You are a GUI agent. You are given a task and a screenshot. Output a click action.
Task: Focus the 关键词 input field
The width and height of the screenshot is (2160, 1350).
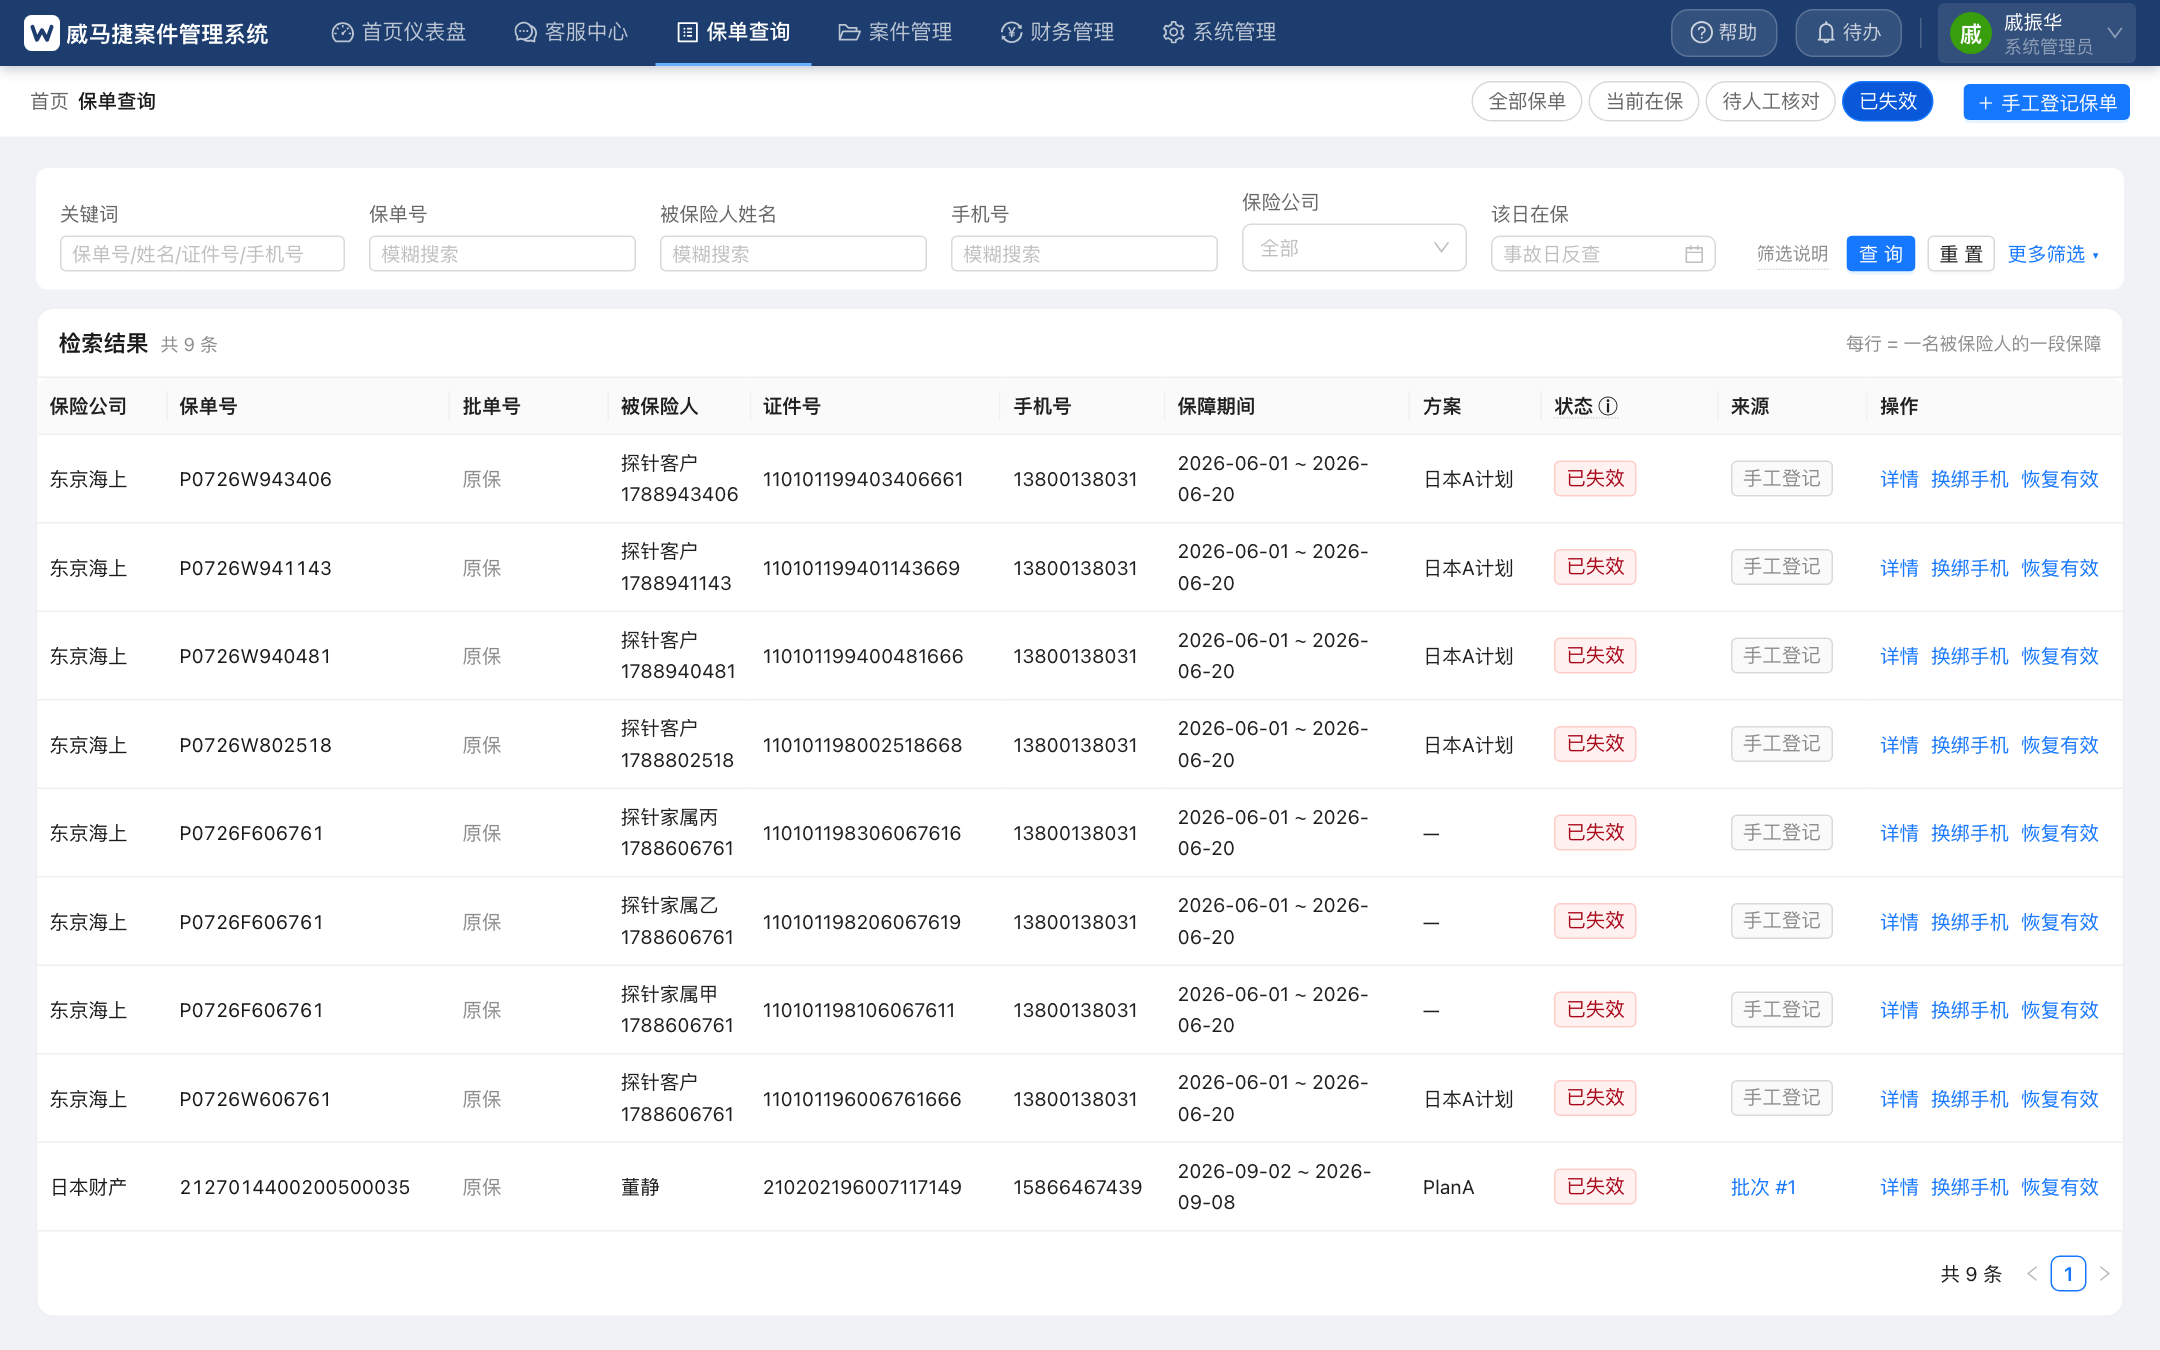pyautogui.click(x=202, y=254)
